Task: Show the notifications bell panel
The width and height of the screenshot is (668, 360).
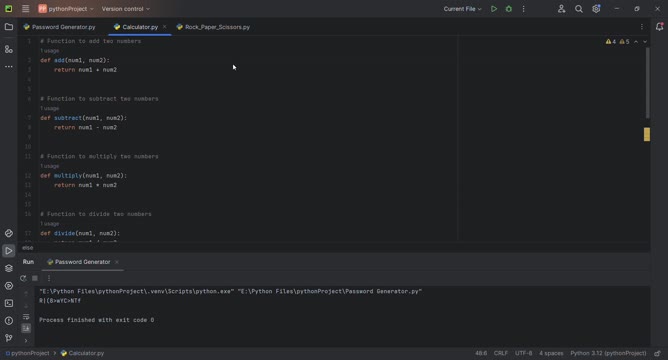Action: pos(659,27)
